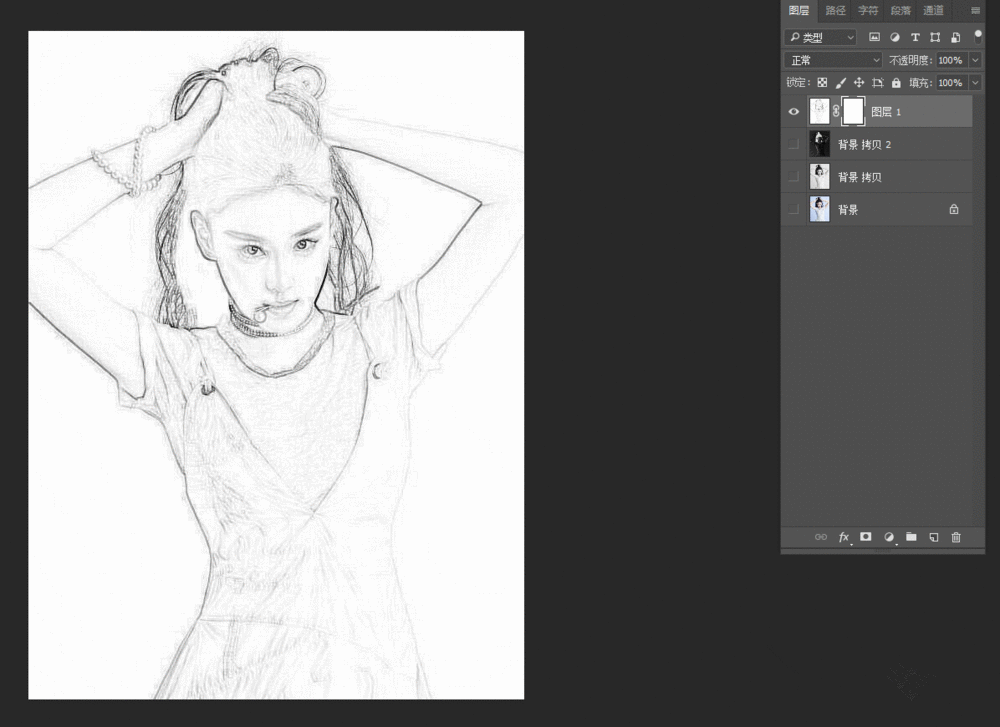Switch to the 通道 tab

(x=933, y=11)
